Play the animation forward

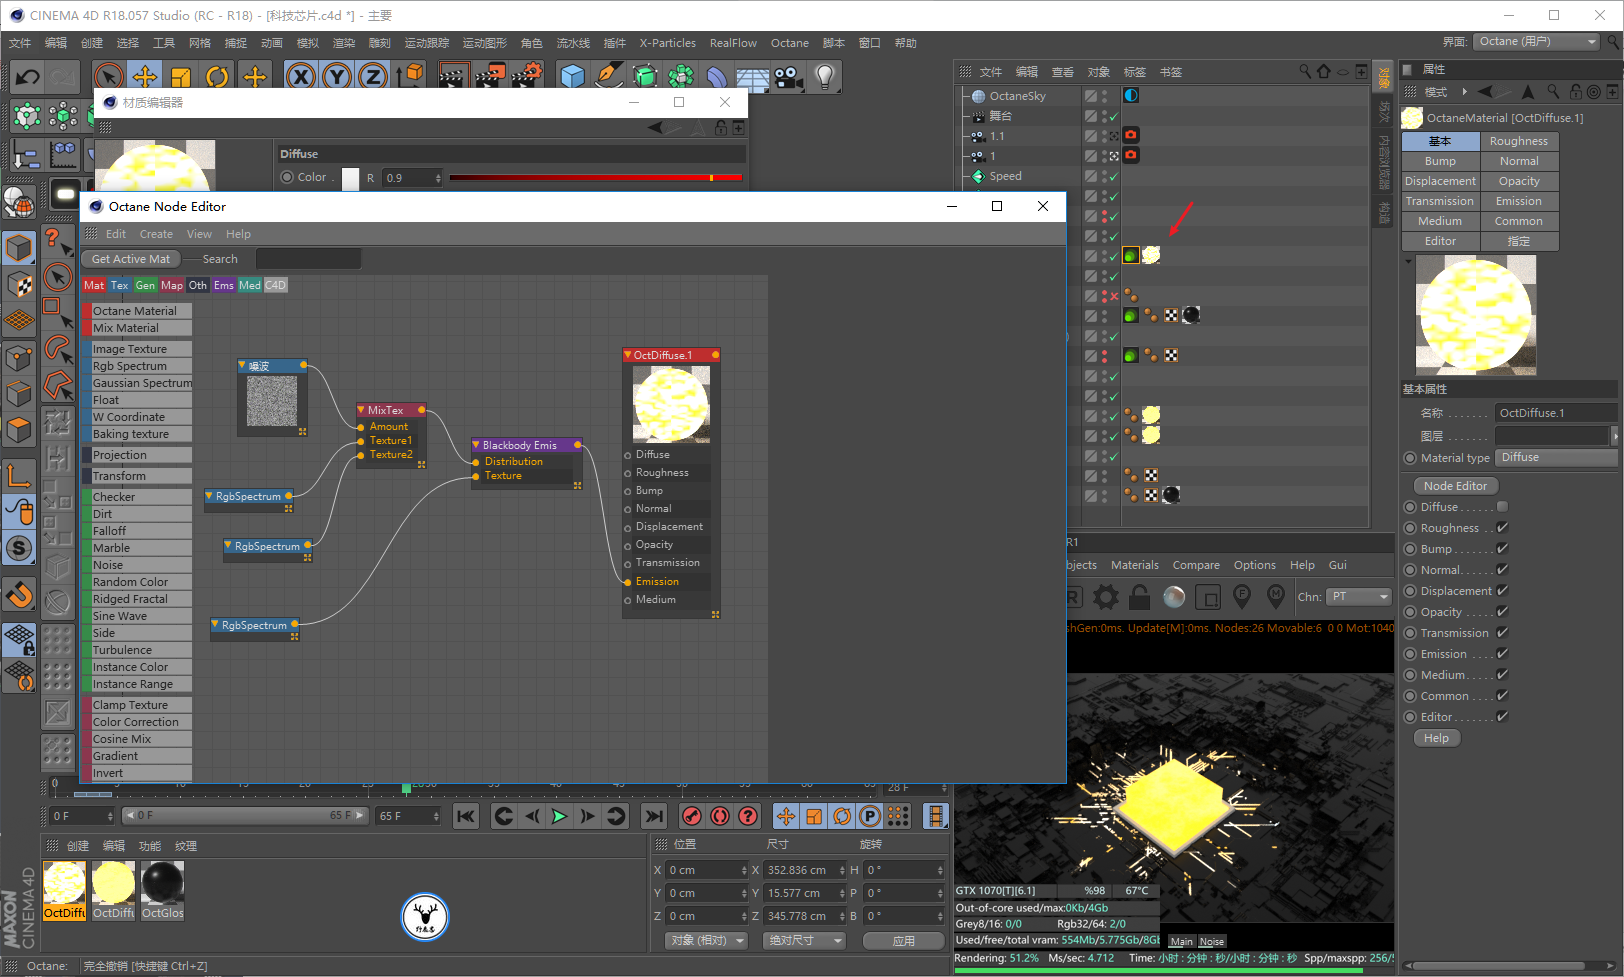point(559,816)
